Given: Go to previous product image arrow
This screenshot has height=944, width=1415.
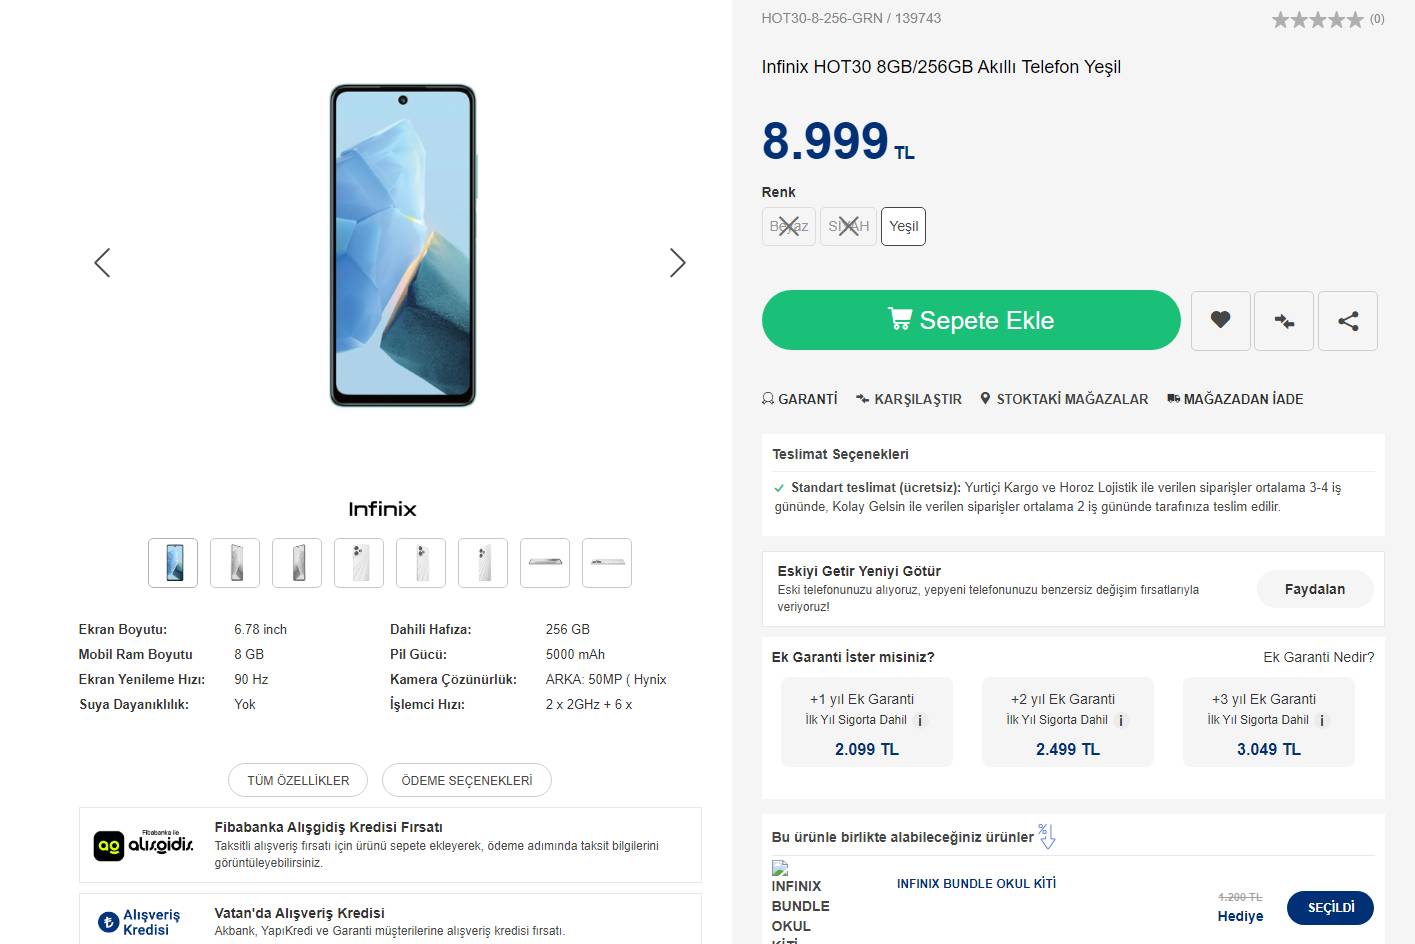Looking at the screenshot, I should pyautogui.click(x=102, y=263).
